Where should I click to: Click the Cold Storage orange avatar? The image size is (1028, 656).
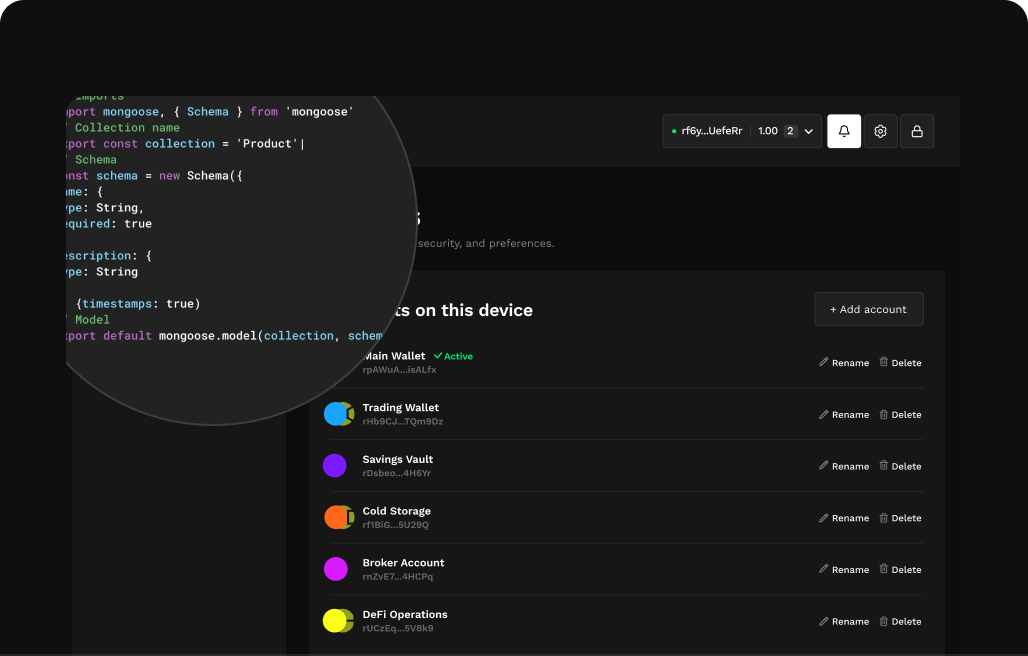point(338,517)
